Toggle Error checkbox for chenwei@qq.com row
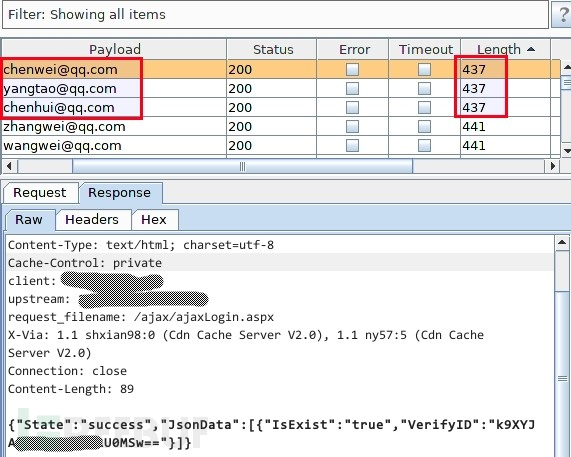The image size is (571, 457). 352,70
